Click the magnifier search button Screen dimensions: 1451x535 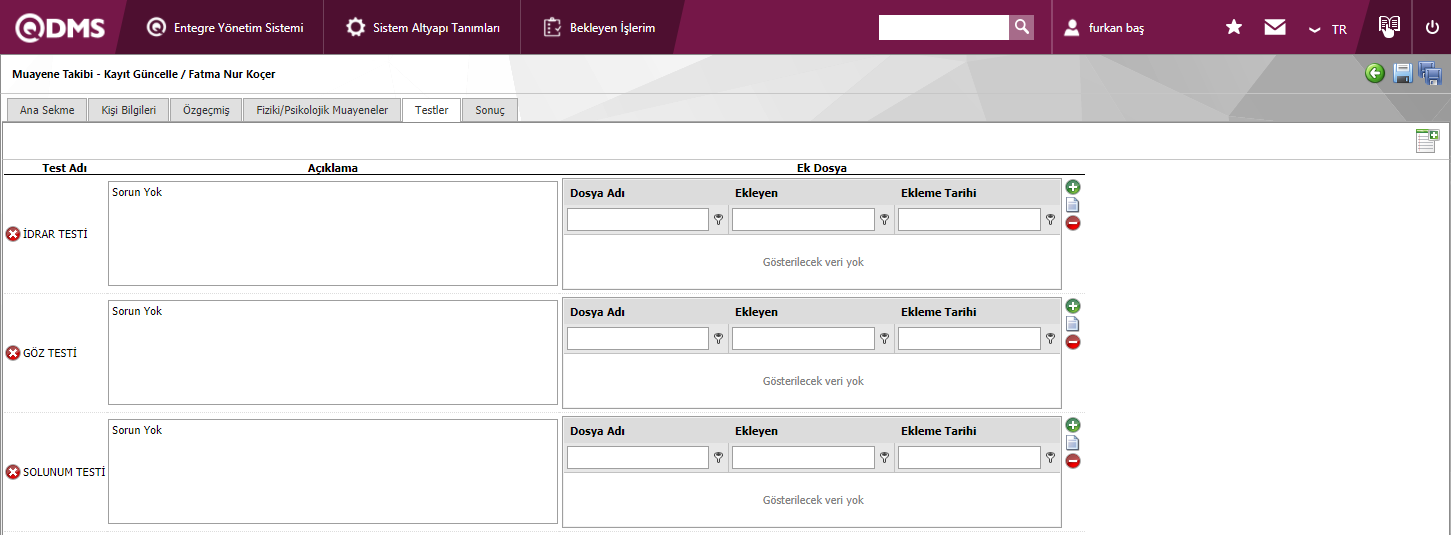pos(1021,27)
